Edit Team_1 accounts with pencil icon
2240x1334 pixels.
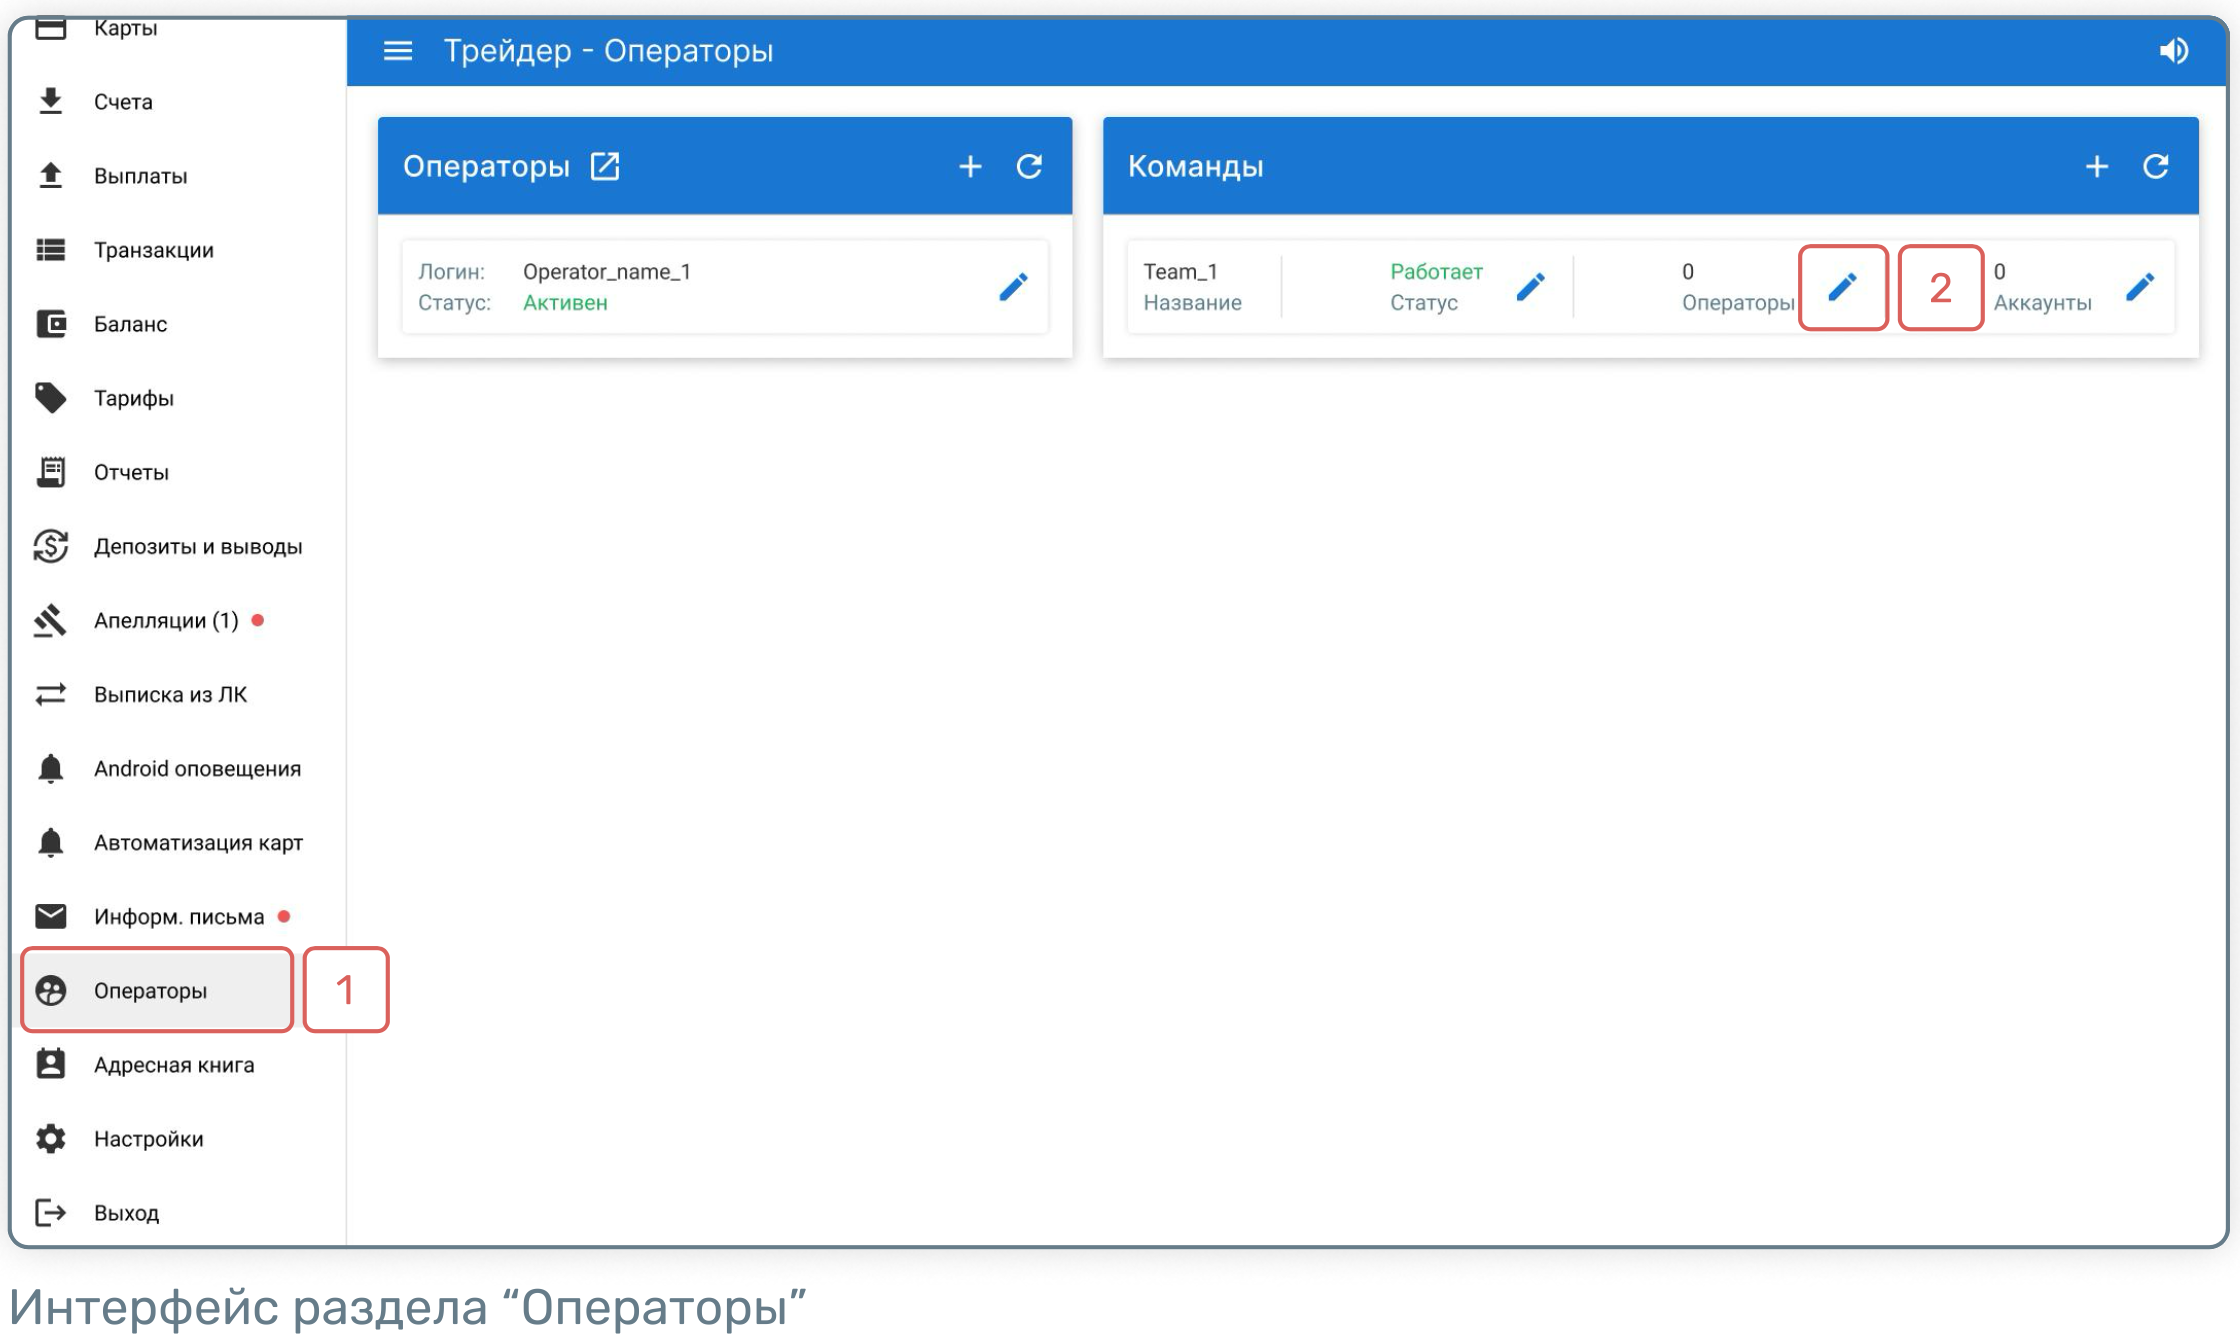click(2139, 287)
